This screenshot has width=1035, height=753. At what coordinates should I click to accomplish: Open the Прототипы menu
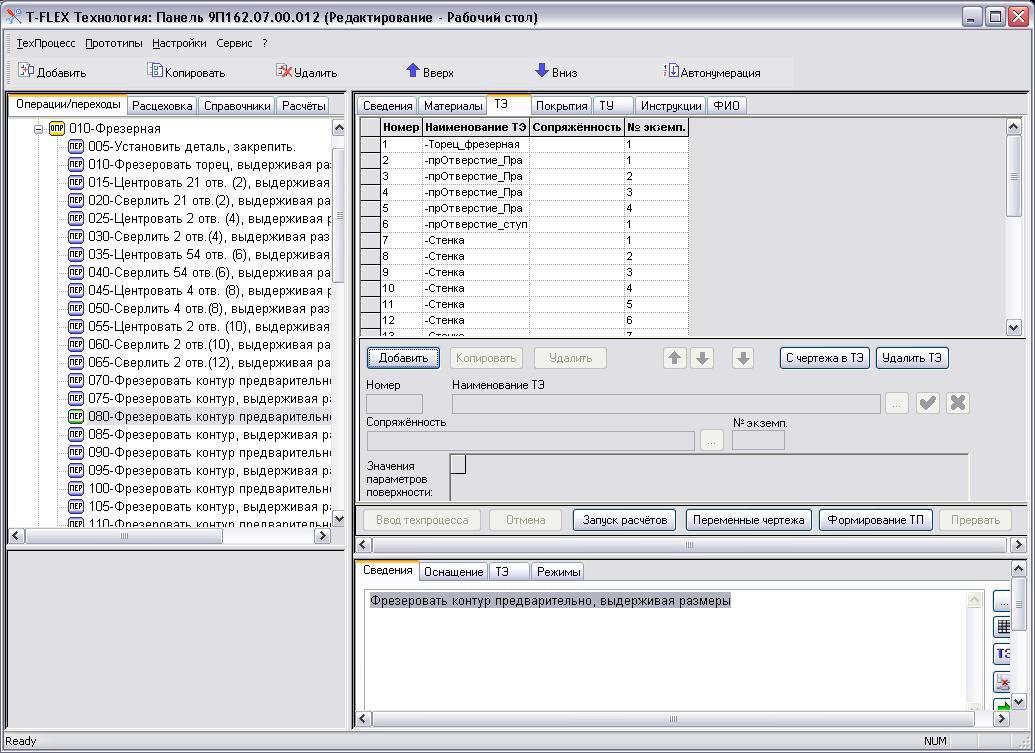click(x=114, y=44)
